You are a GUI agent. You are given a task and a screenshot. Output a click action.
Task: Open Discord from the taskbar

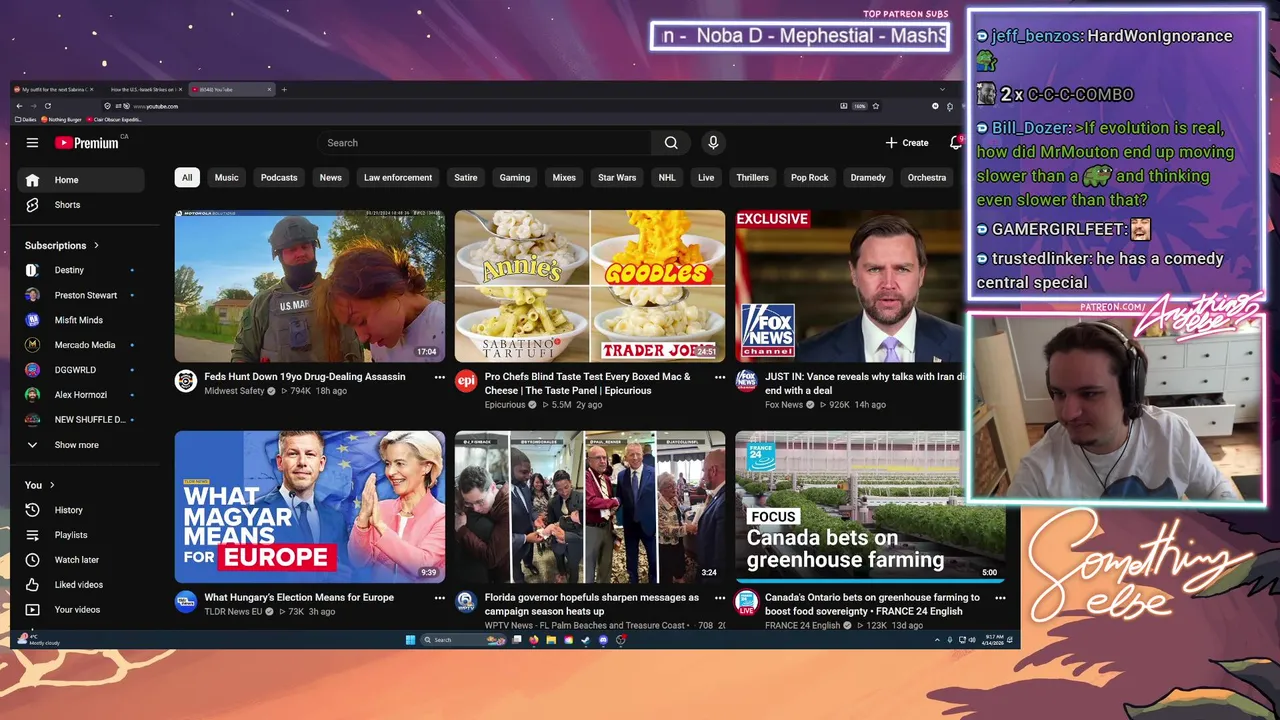(x=603, y=640)
